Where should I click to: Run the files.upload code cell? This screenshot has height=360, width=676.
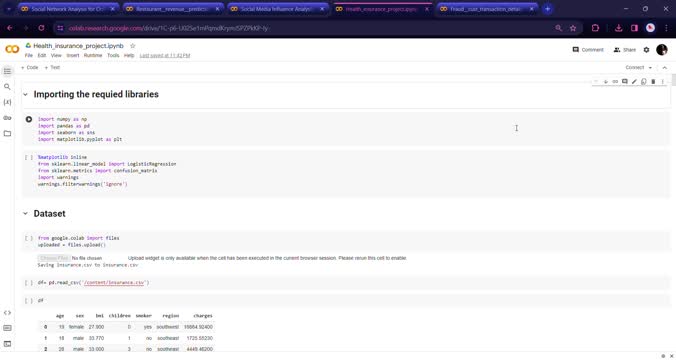[29, 238]
